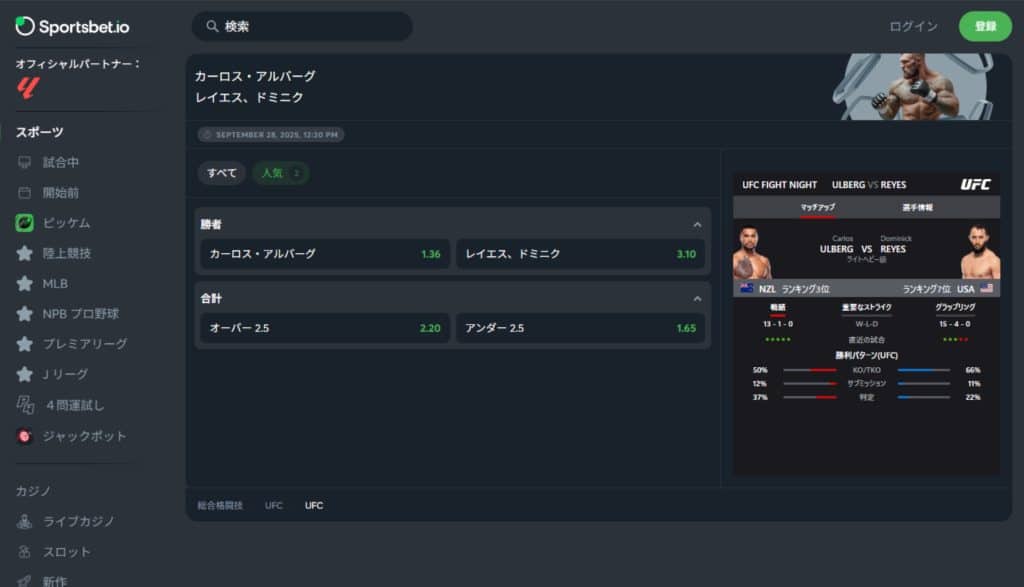1024x587 pixels.
Task: Collapse the 合計 market section
Action: tap(697, 298)
